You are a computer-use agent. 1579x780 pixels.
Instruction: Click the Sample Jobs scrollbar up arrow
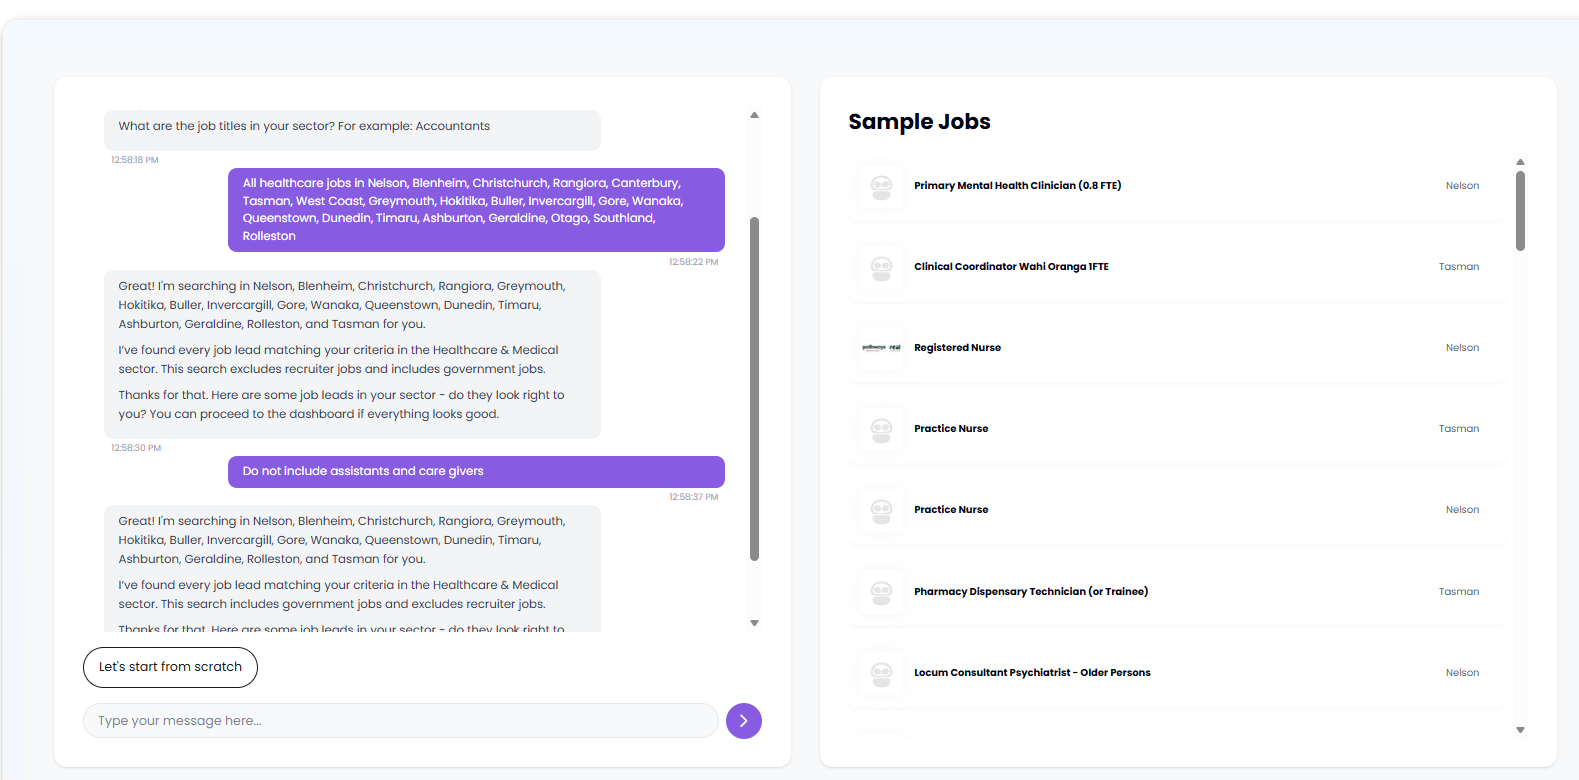1520,162
